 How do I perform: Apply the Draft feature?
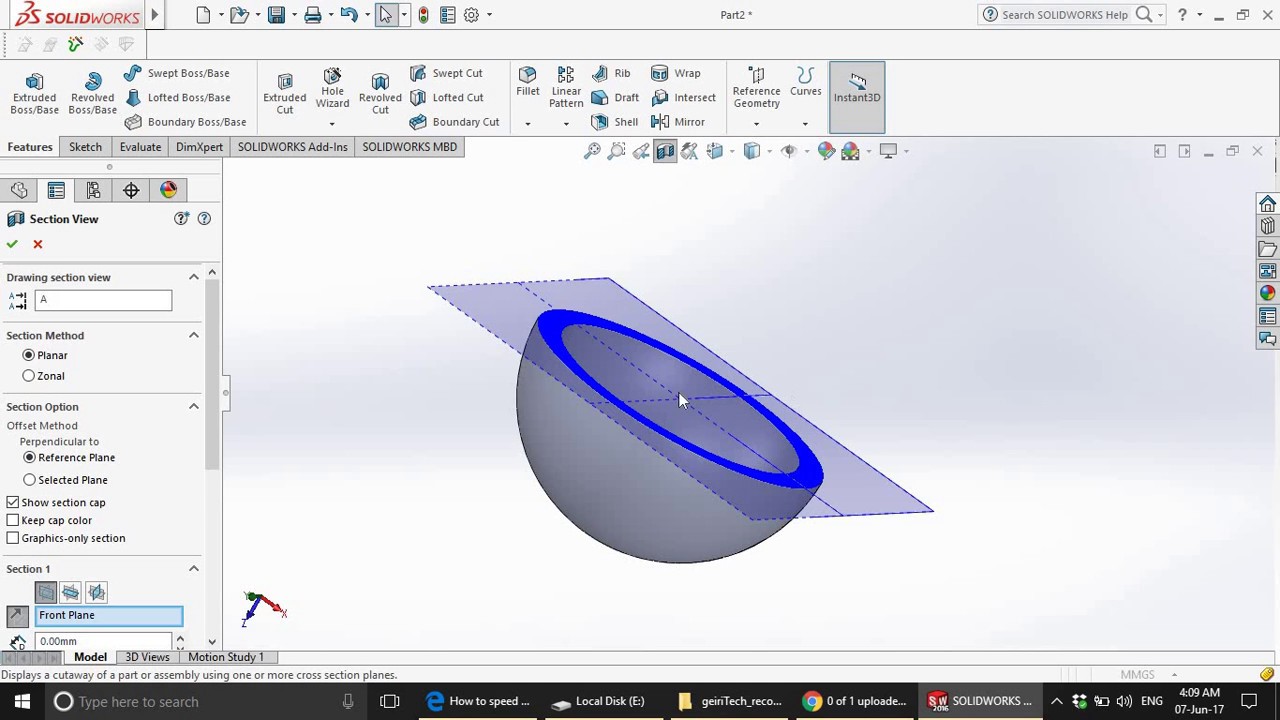click(615, 97)
